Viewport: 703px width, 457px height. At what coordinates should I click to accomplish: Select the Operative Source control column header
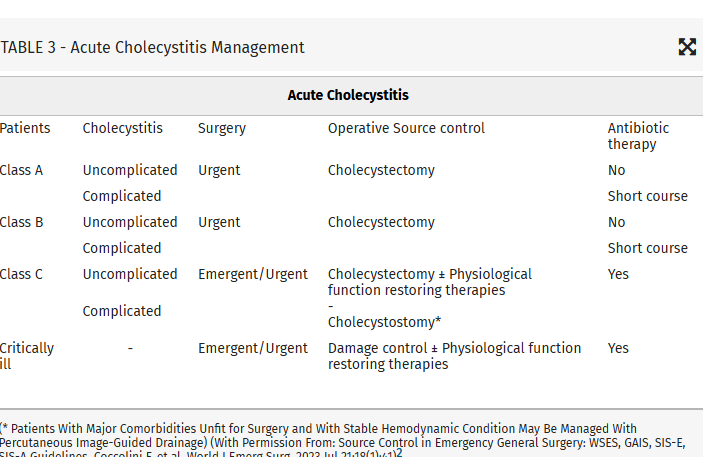406,129
